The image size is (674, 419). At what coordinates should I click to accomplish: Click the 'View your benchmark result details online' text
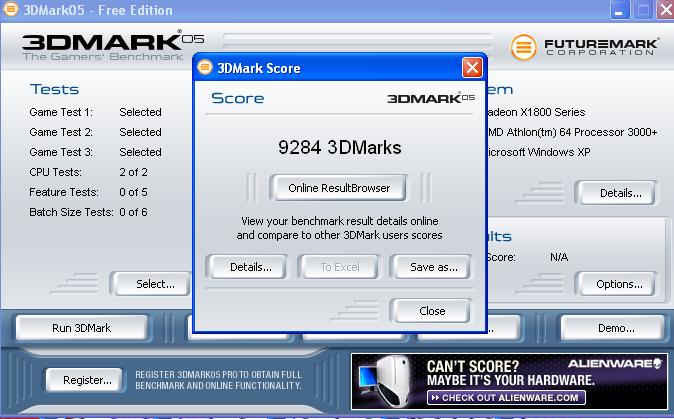coord(340,221)
